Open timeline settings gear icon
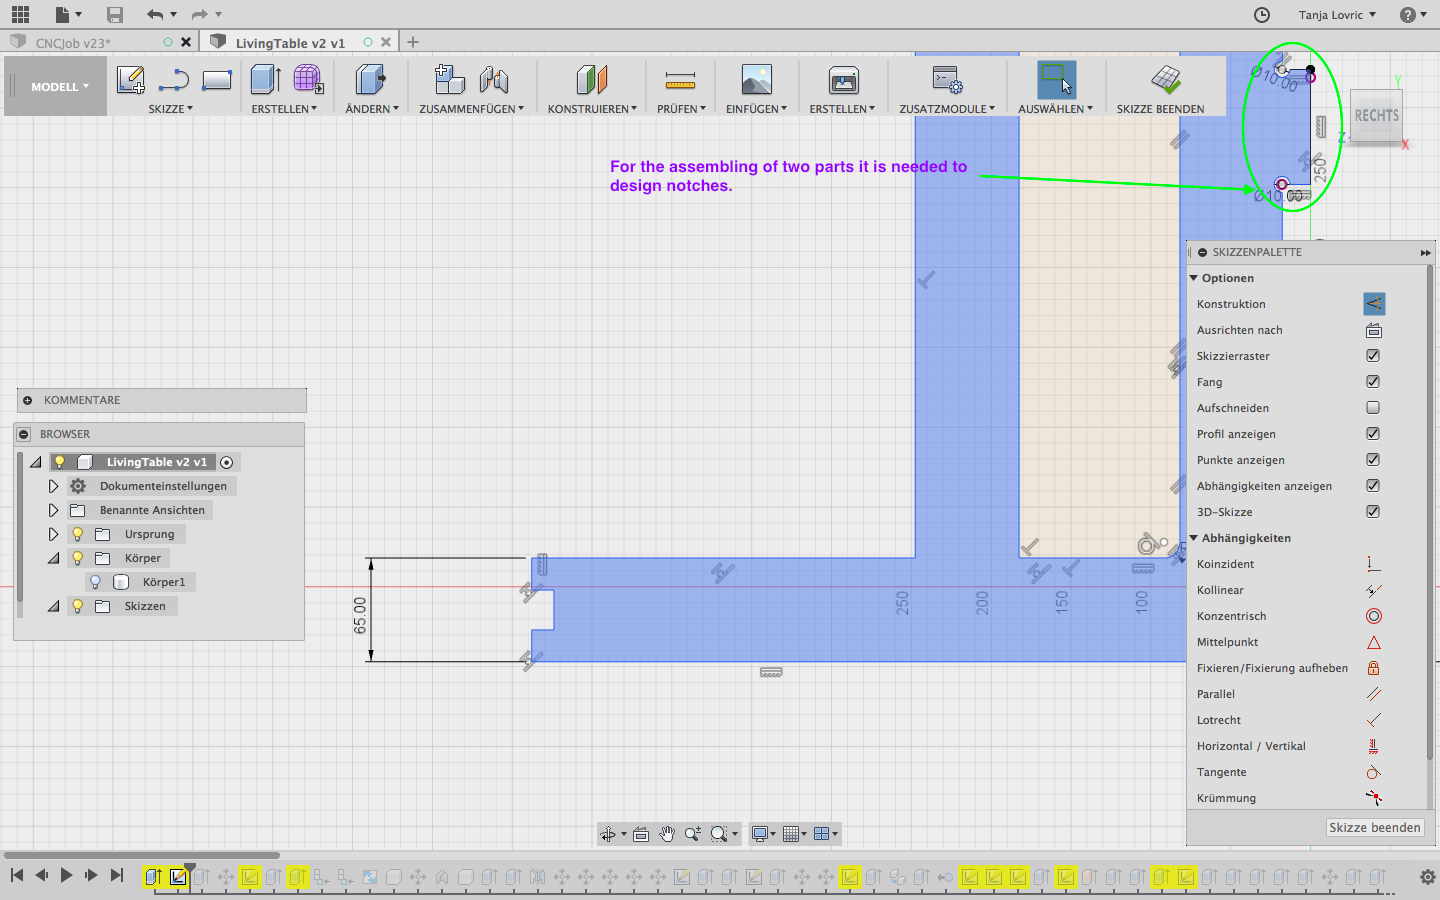 1427,877
